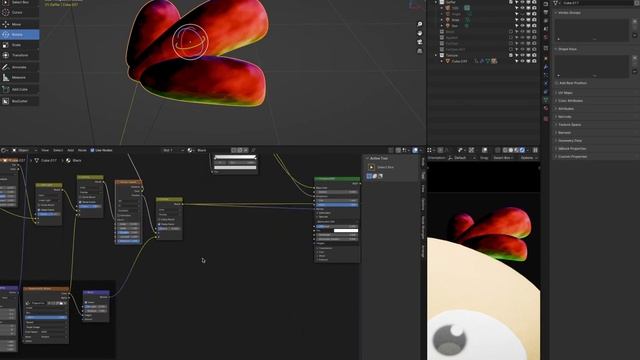Click the Blank material name field
The width and height of the screenshot is (640, 360).
[x=211, y=150]
